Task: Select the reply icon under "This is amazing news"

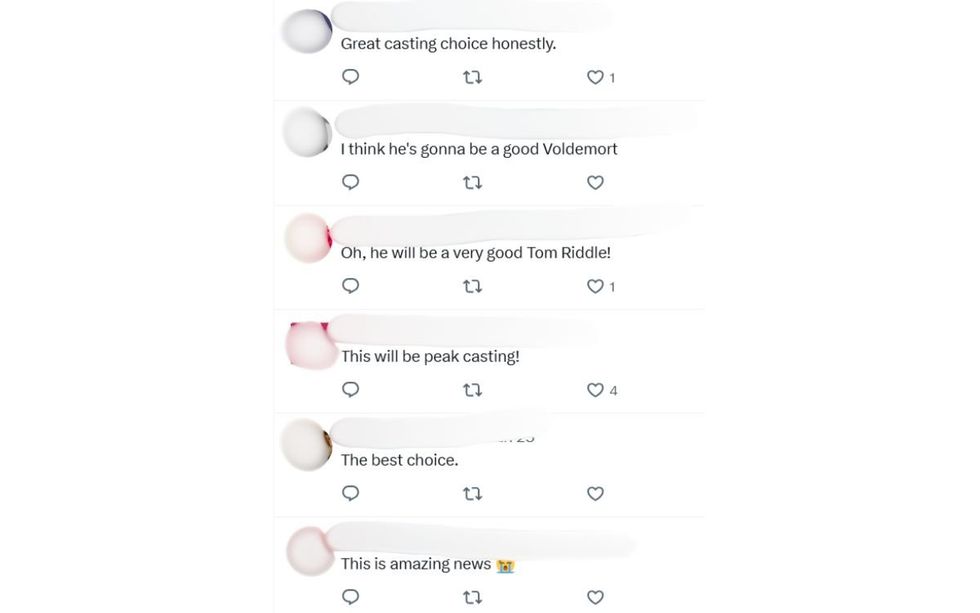Action: pos(349,597)
